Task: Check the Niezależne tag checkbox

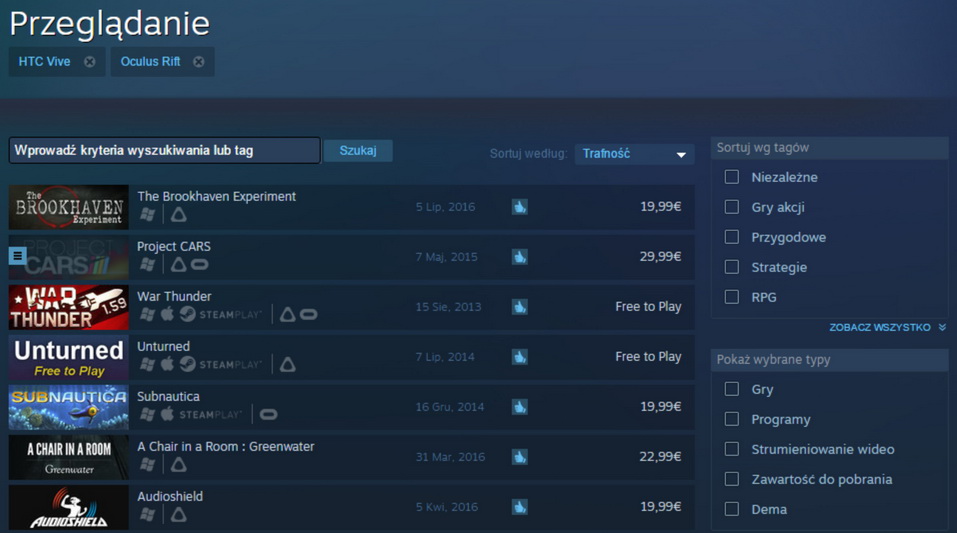Action: (x=731, y=177)
